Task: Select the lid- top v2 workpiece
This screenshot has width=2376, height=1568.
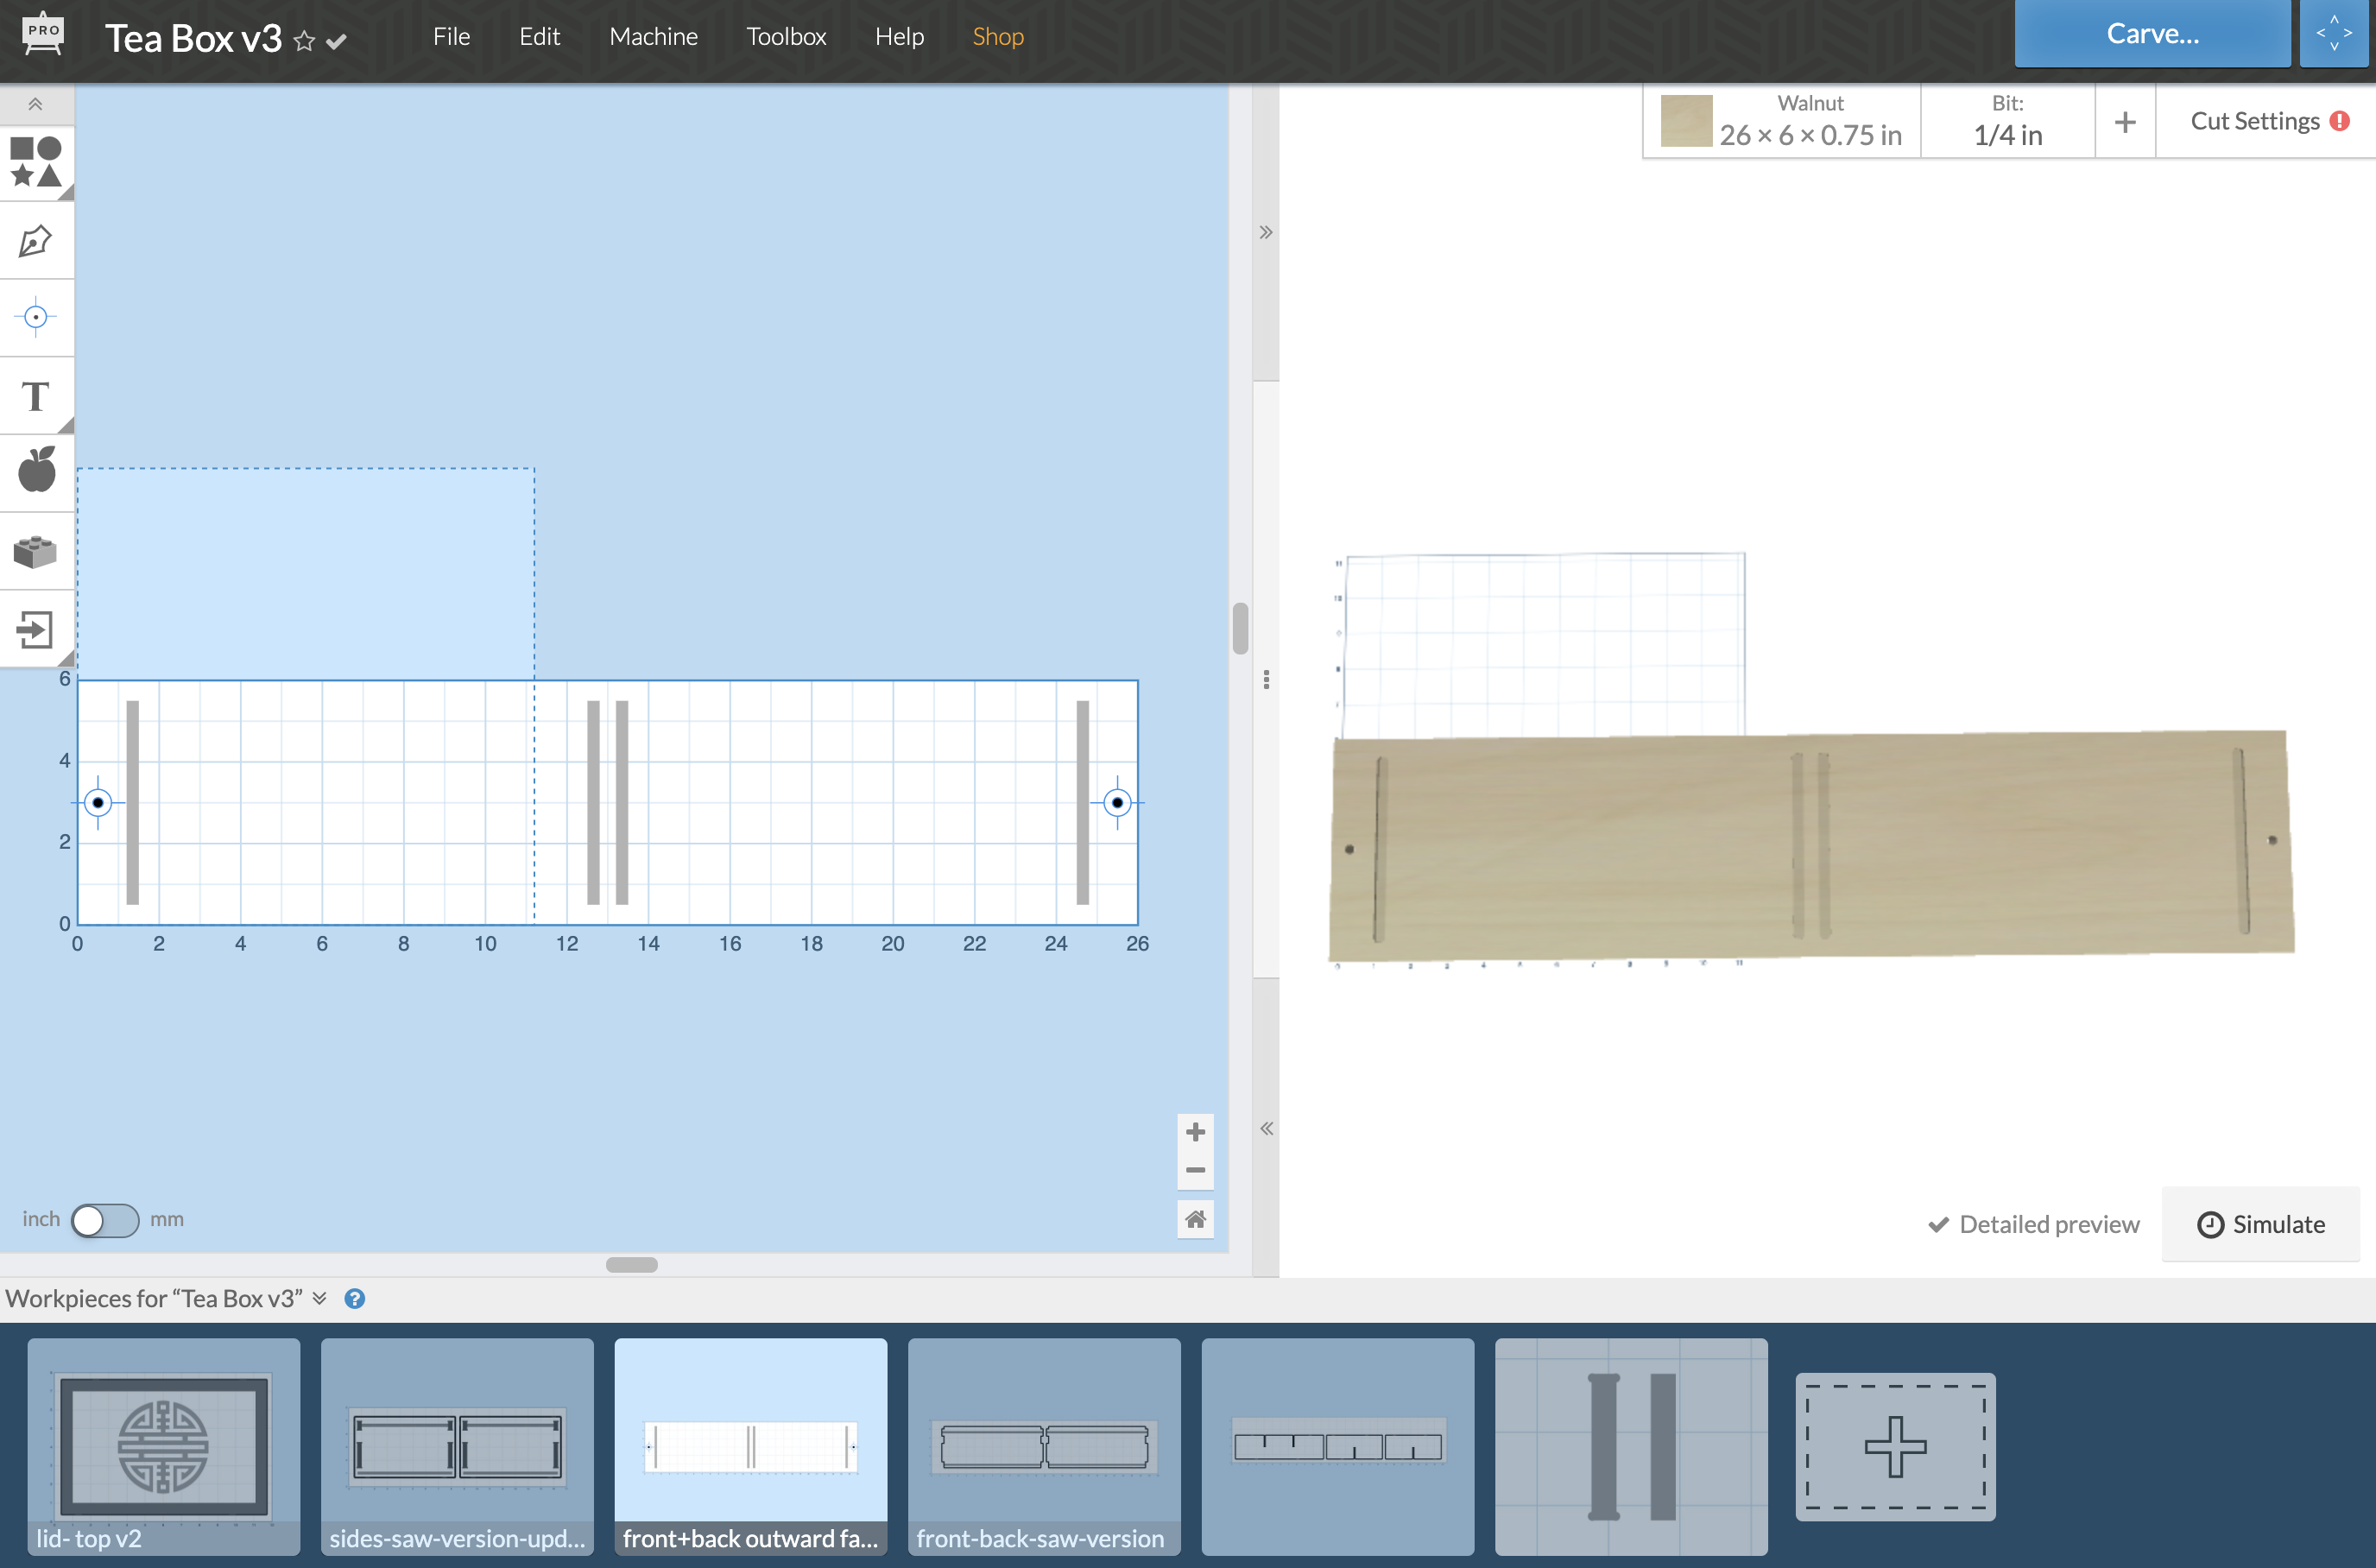Action: coord(163,1447)
